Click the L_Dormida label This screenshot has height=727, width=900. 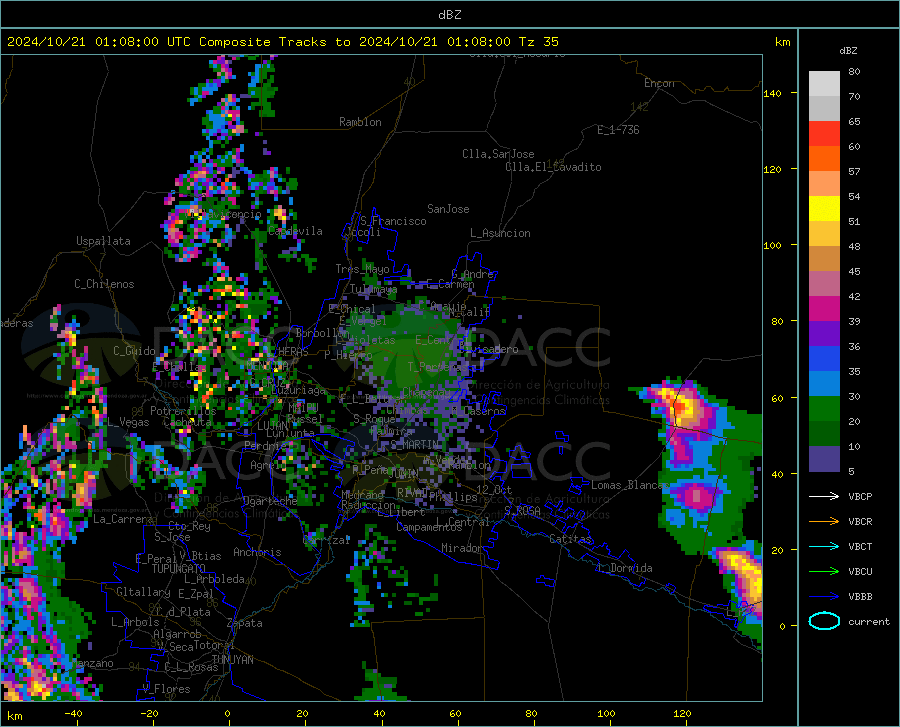pos(624,568)
